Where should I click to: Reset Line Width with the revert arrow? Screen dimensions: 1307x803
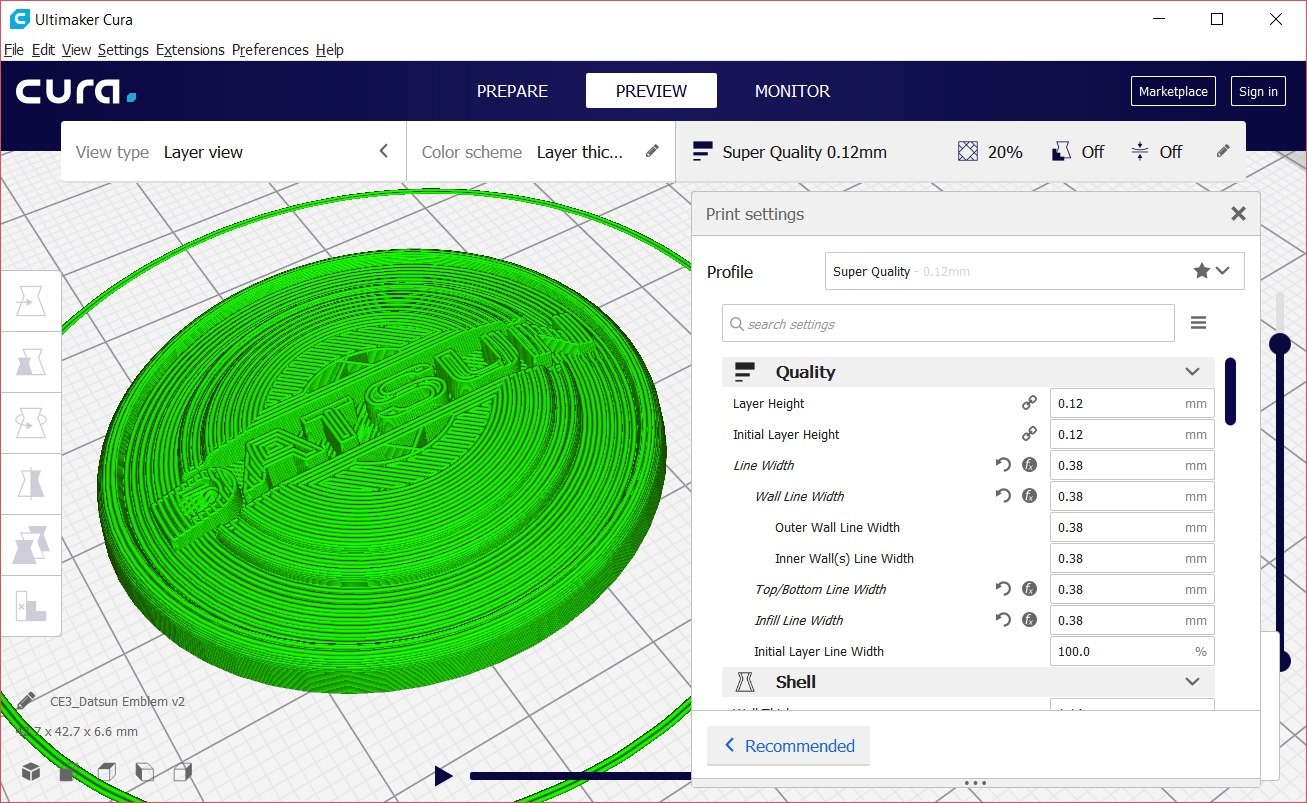[1003, 466]
